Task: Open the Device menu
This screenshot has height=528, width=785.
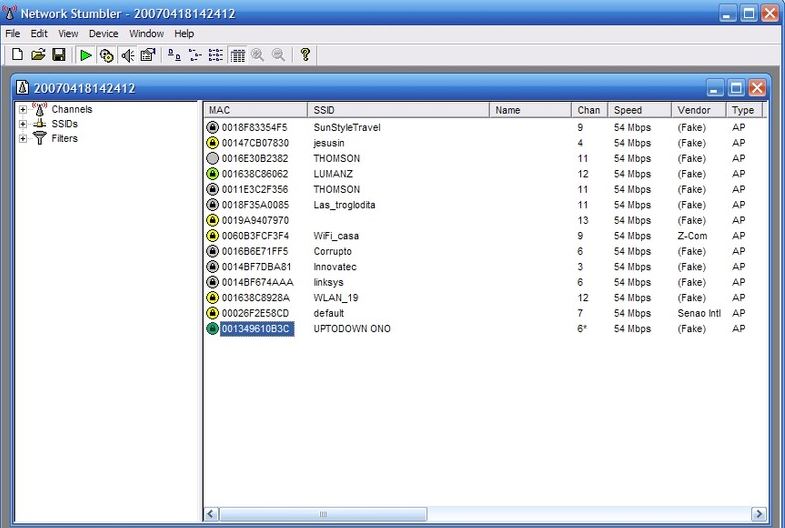Action: [x=103, y=34]
